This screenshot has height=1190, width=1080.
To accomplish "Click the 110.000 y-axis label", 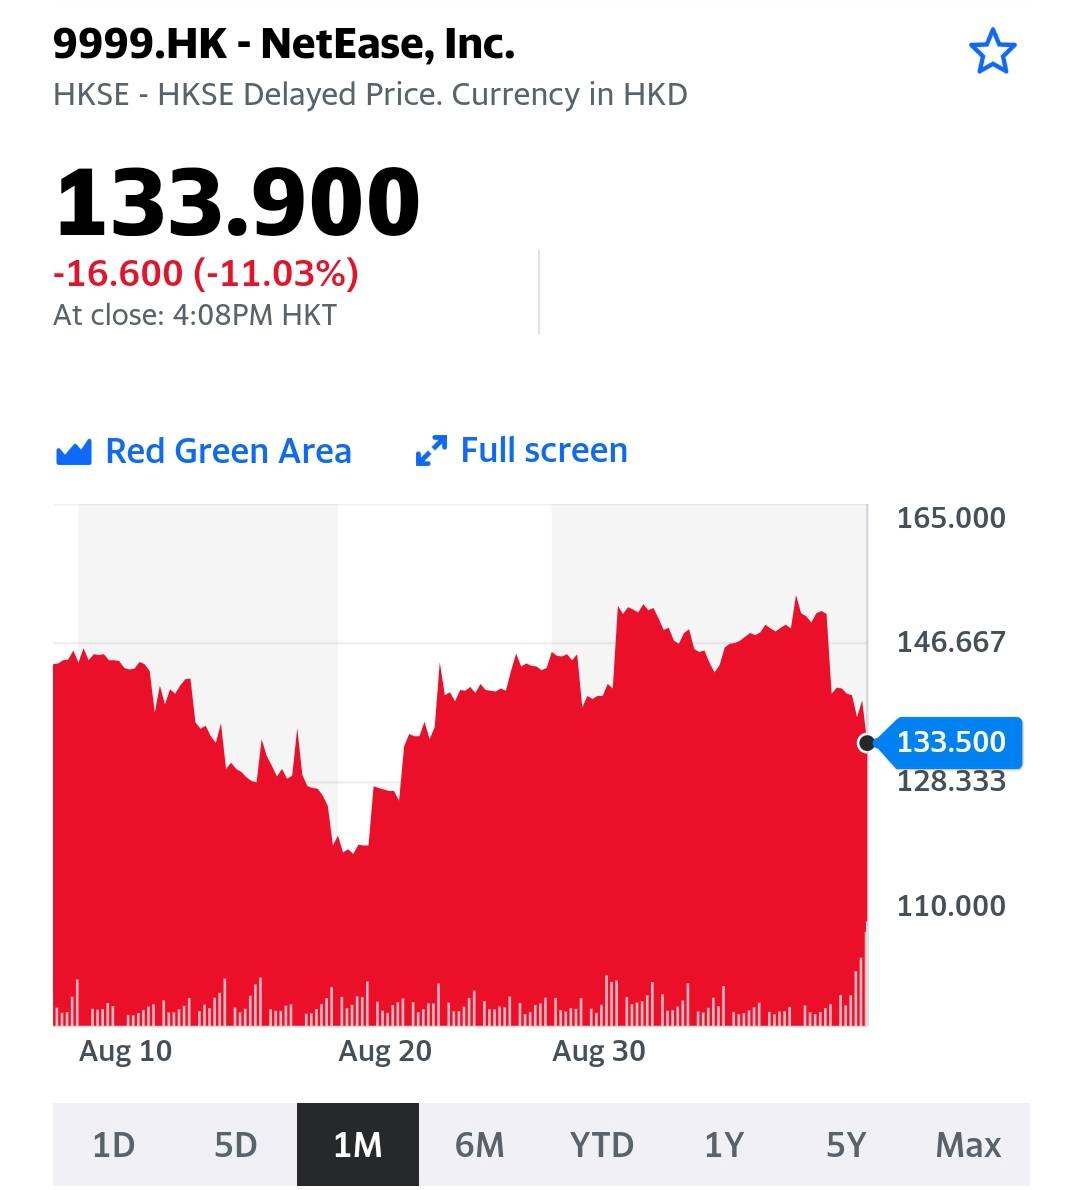I will click(x=951, y=906).
